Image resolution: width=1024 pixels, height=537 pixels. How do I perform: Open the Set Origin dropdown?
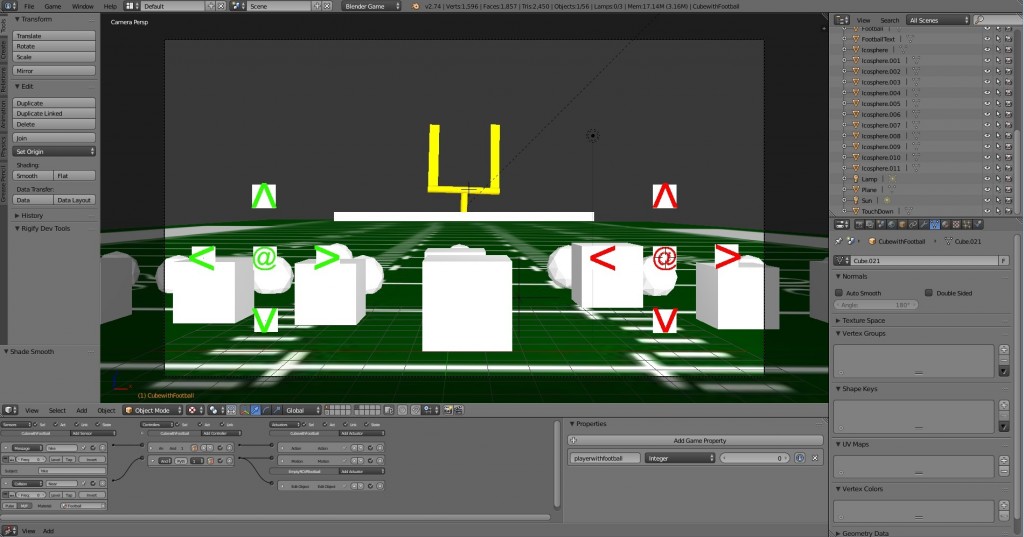click(x=54, y=152)
